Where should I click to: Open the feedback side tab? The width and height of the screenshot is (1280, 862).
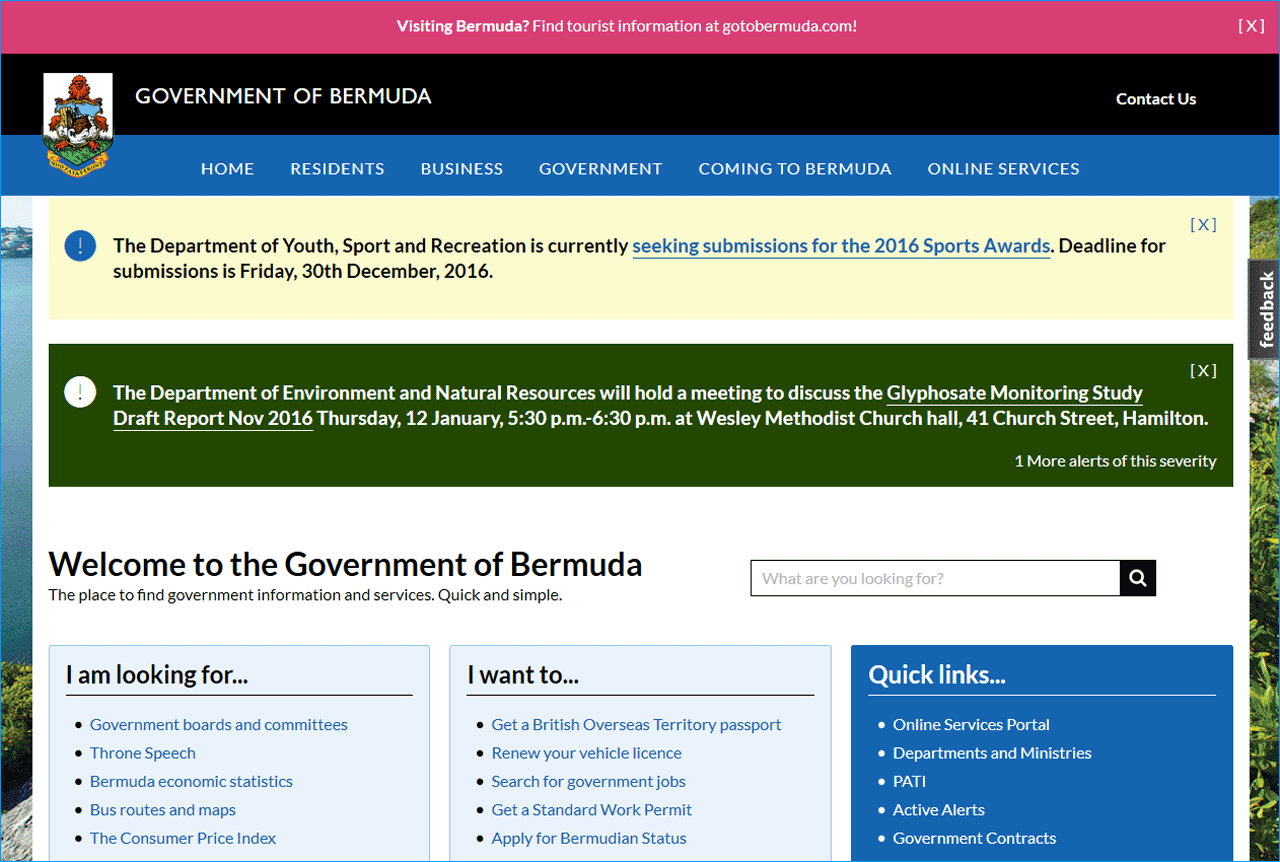pos(1265,309)
